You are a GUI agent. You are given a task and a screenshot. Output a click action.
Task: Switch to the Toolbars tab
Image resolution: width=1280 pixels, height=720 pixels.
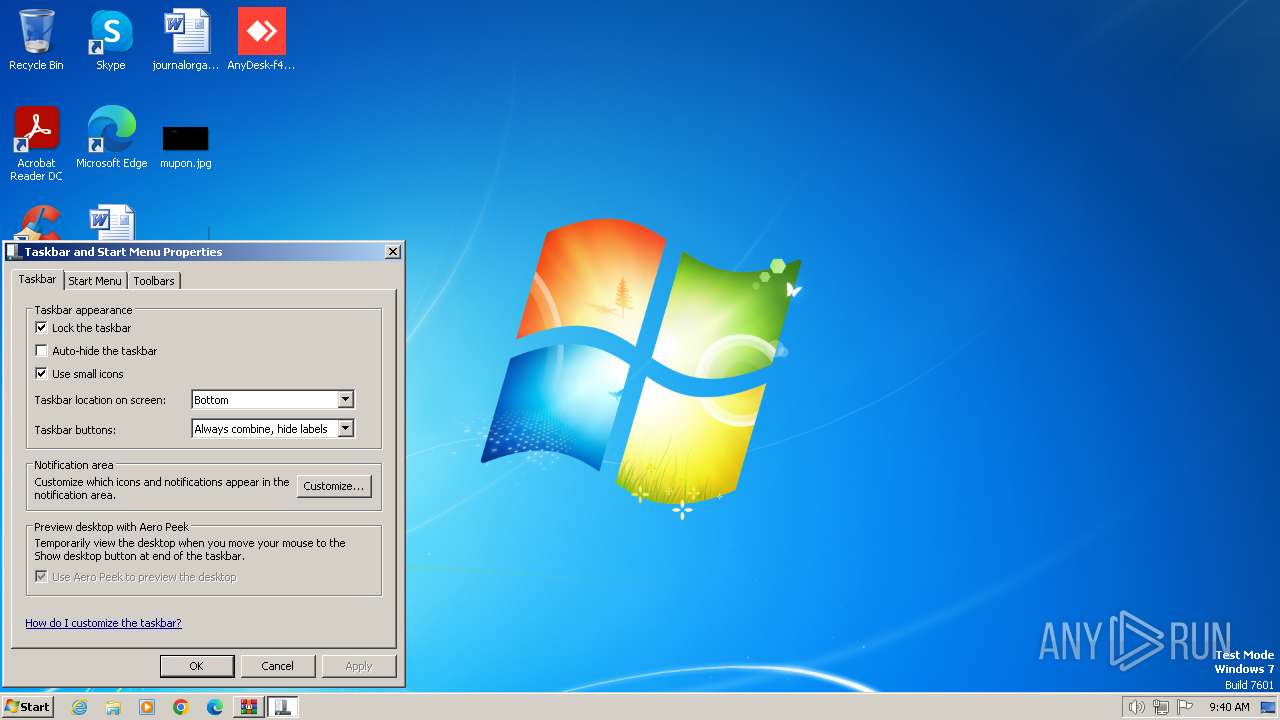pos(154,281)
